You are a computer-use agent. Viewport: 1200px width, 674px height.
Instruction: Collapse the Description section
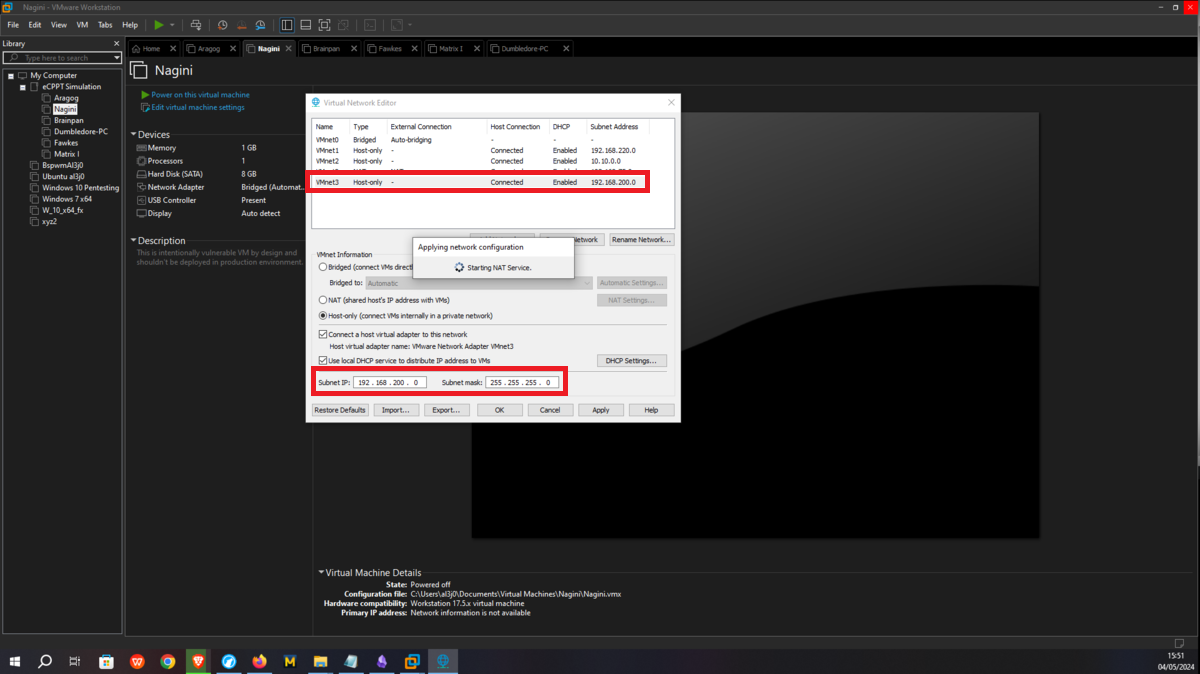point(134,240)
